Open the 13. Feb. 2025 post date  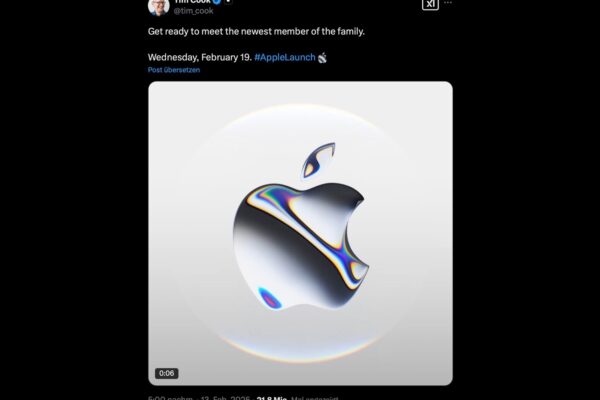tap(225, 398)
